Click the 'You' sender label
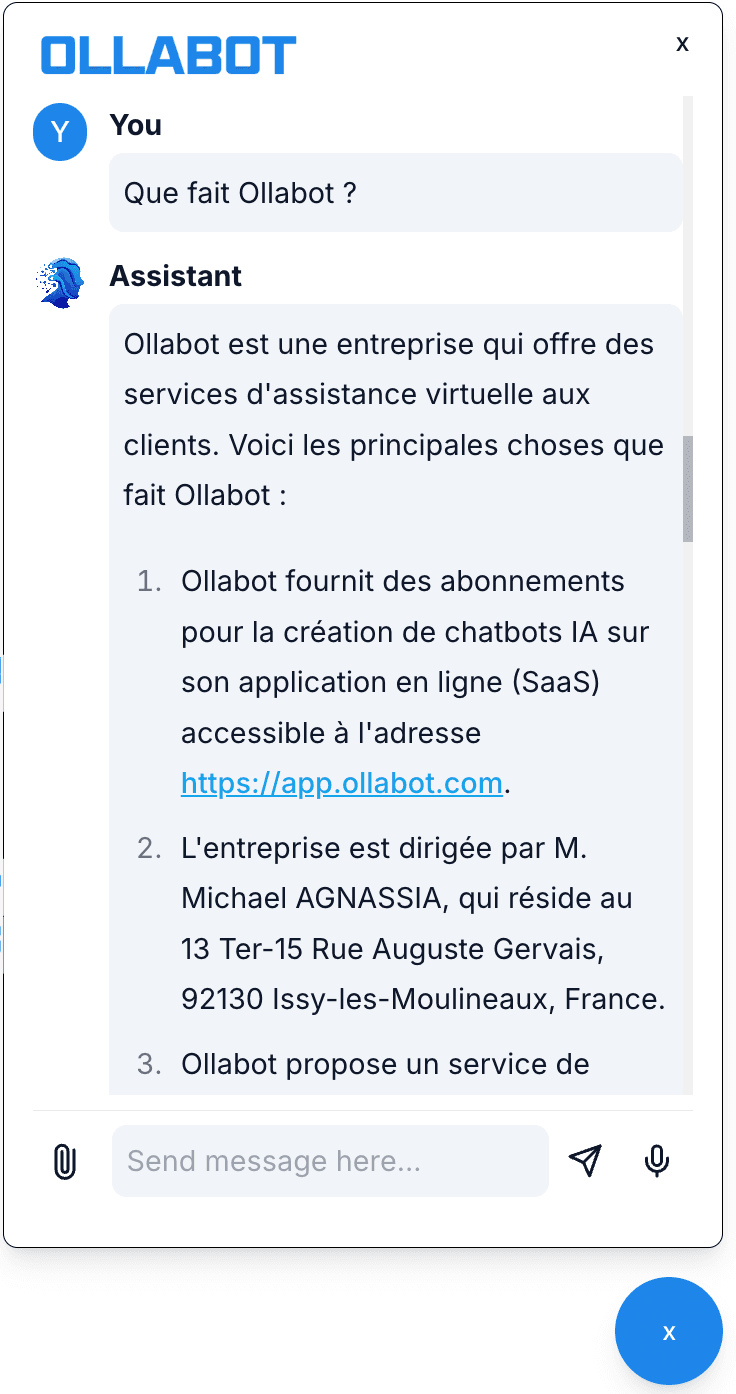This screenshot has height=1394, width=736. point(134,125)
